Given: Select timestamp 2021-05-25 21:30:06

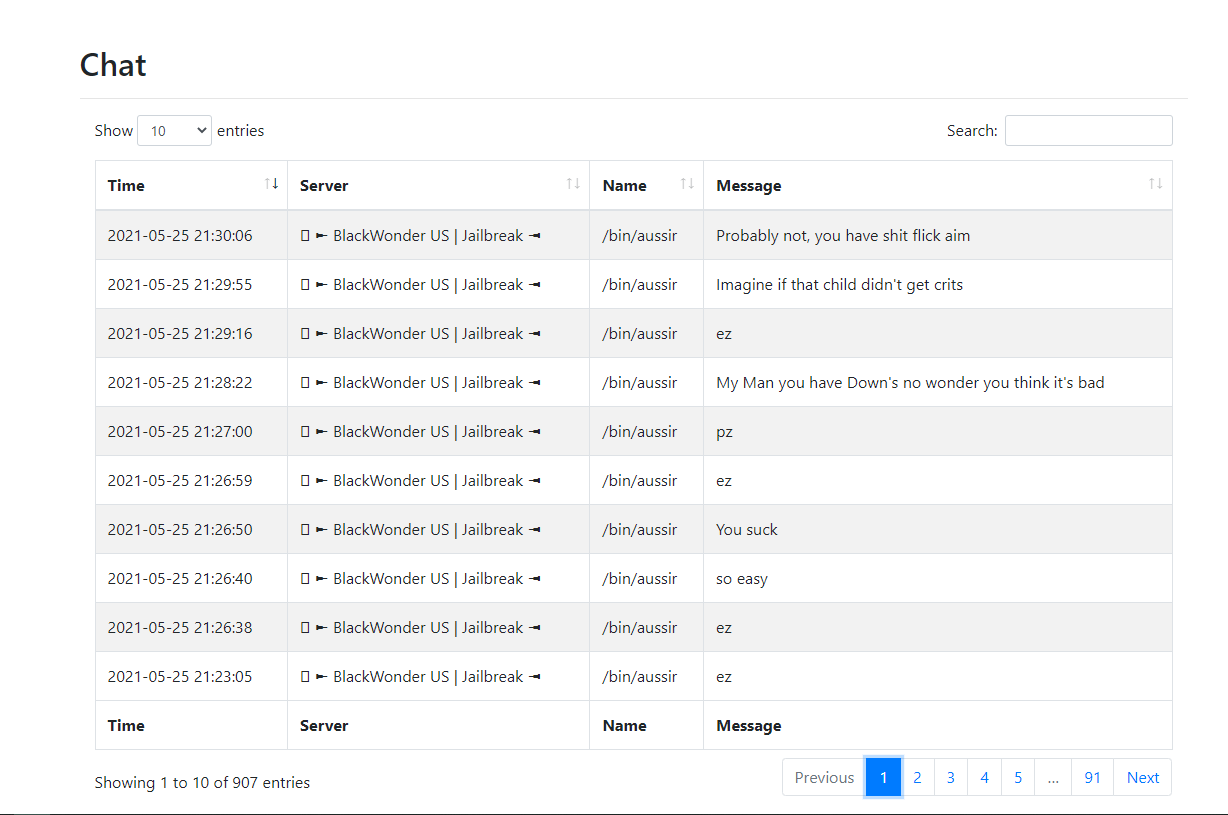Looking at the screenshot, I should pyautogui.click(x=180, y=236).
